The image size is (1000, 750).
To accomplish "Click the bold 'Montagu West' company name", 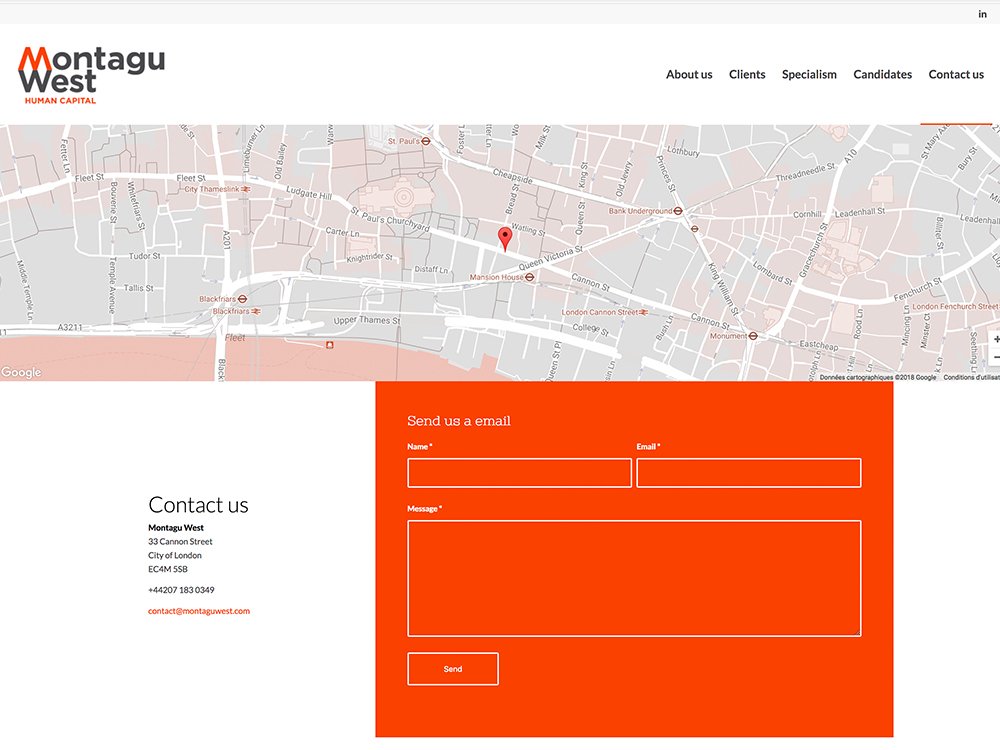I will [176, 527].
